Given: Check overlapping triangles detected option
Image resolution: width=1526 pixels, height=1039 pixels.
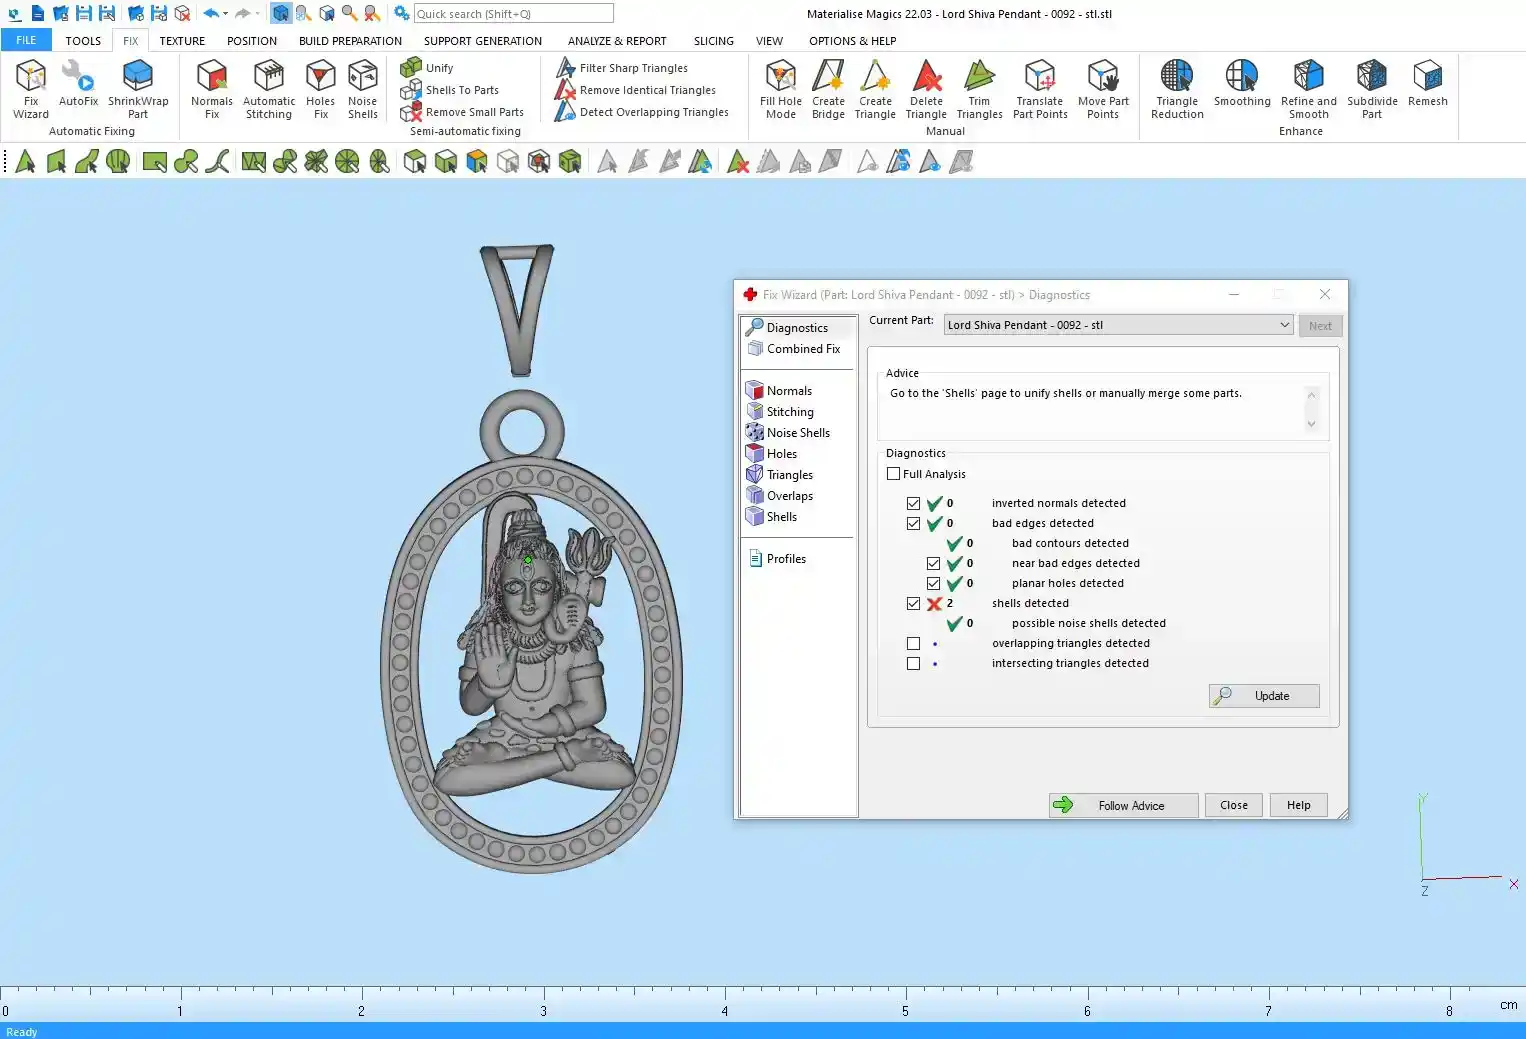Looking at the screenshot, I should 913,644.
